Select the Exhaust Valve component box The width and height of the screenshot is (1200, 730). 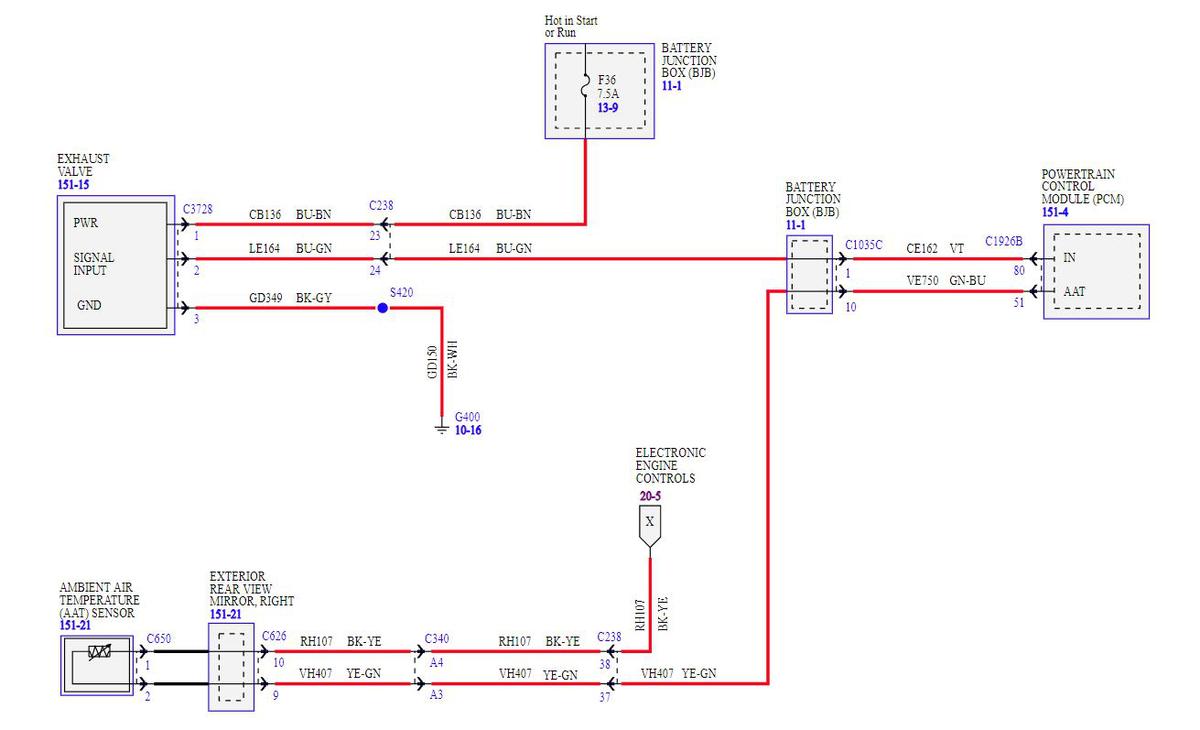click(x=116, y=264)
